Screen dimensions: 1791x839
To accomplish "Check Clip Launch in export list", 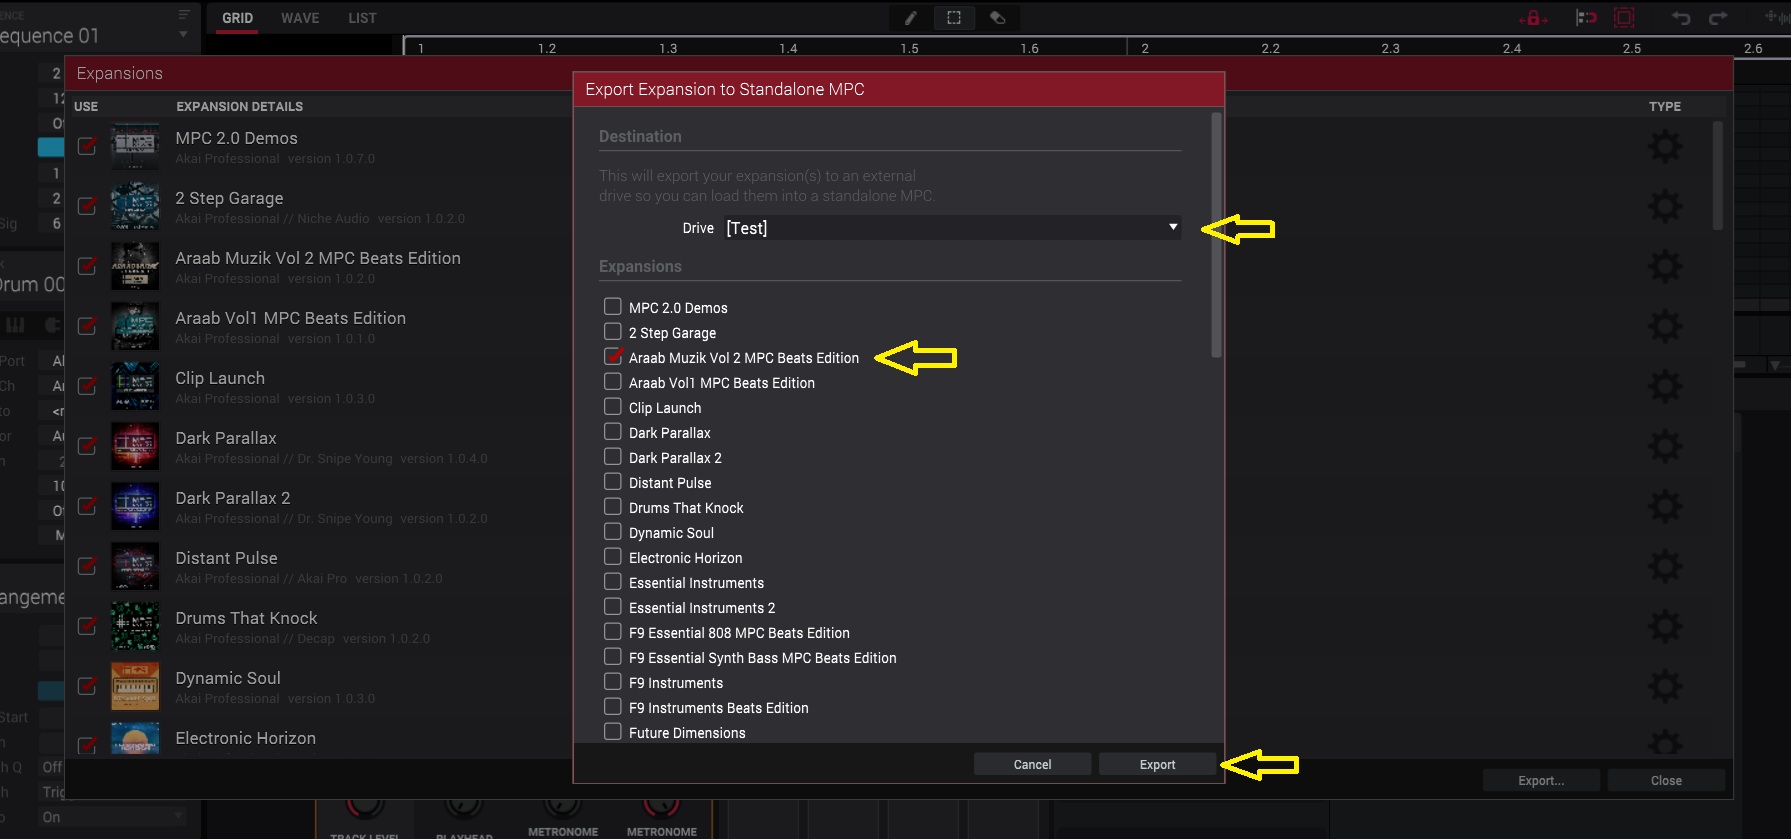I will click(x=613, y=406).
